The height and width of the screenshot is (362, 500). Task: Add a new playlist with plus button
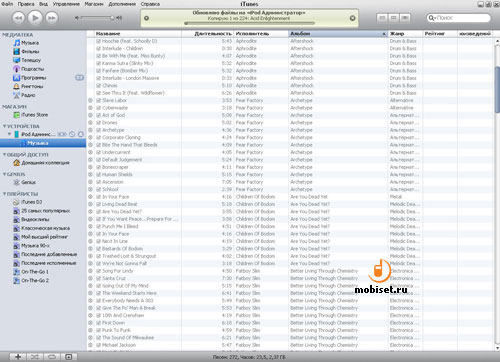(18, 357)
